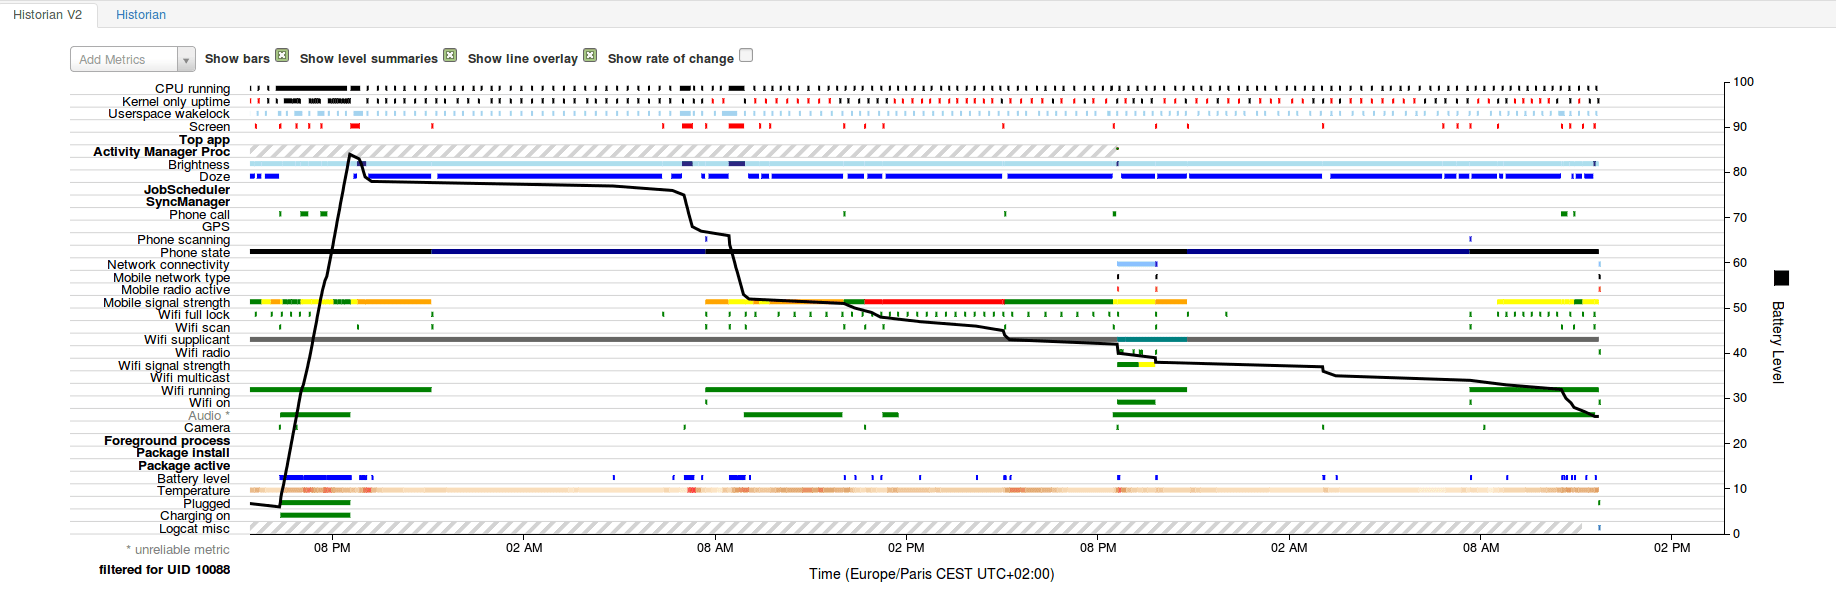Select the Historian V2 tab

click(x=48, y=15)
